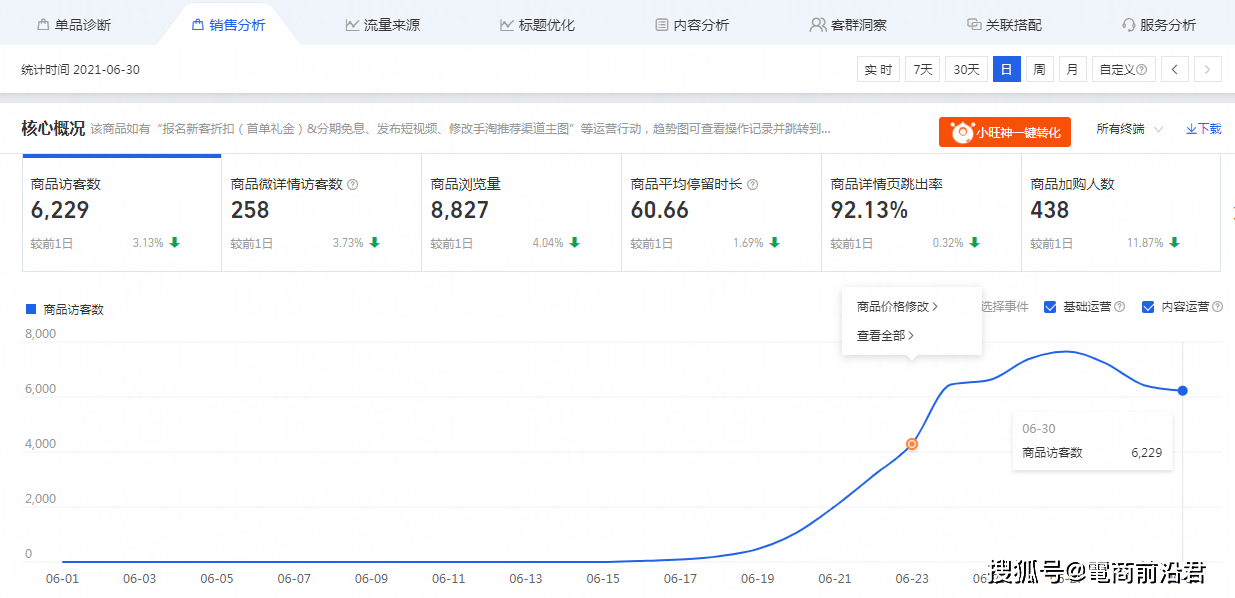Expand 商品价格修改 in the popup

pyautogui.click(x=897, y=307)
